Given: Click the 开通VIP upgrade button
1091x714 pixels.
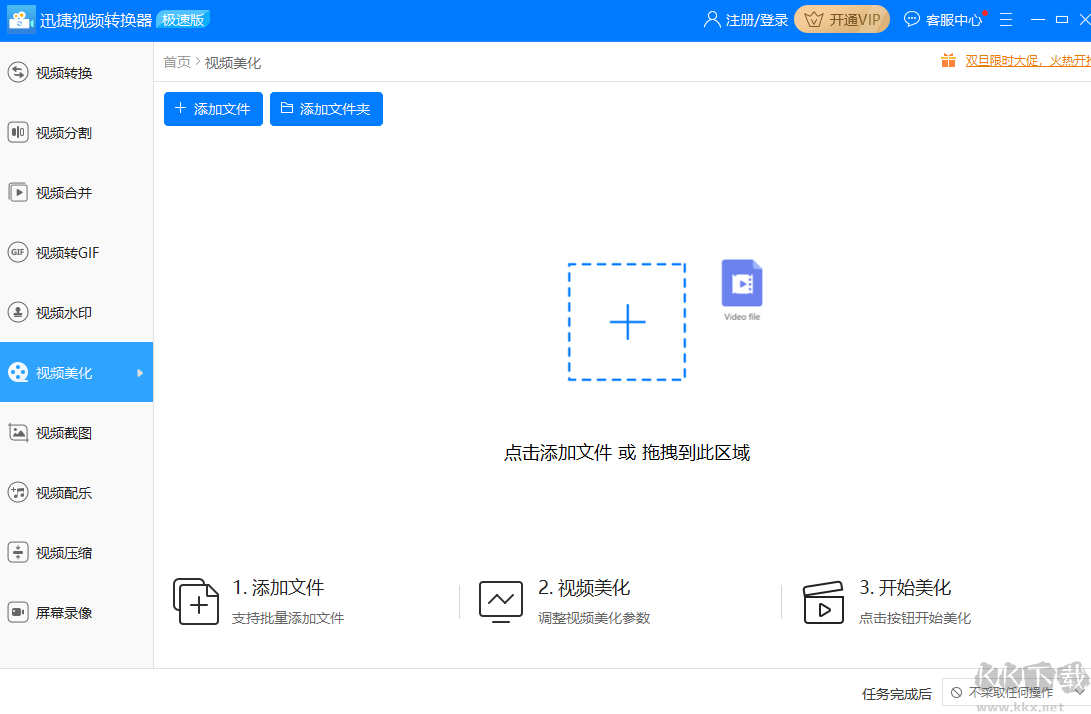Looking at the screenshot, I should 841,19.
